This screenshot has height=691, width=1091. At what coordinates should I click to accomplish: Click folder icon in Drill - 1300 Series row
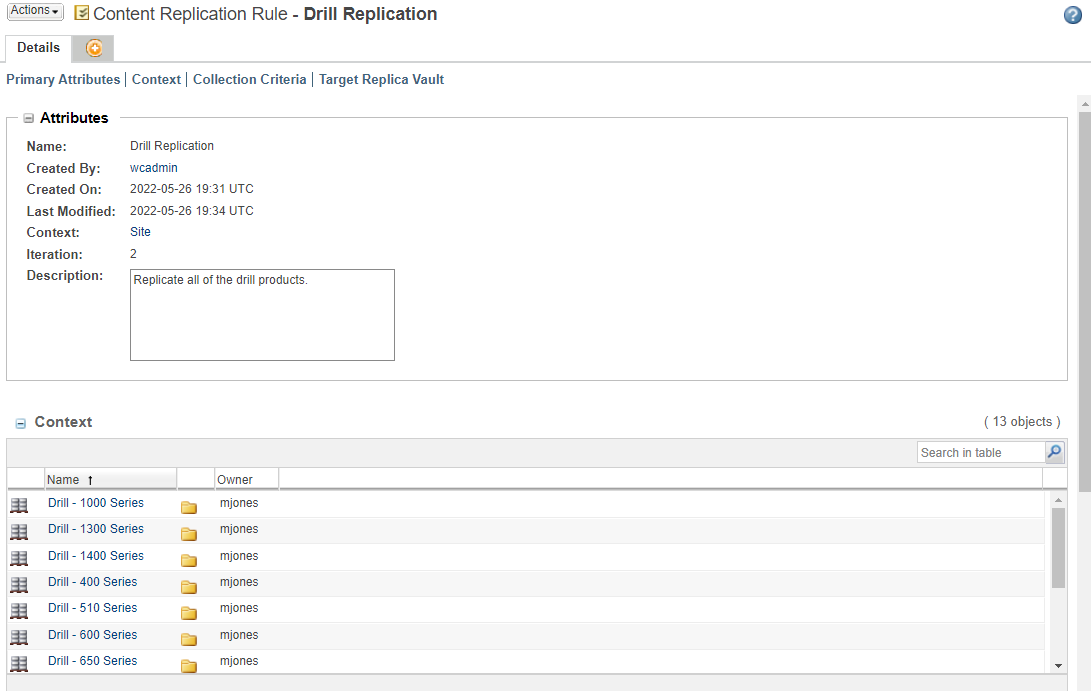[x=189, y=534]
